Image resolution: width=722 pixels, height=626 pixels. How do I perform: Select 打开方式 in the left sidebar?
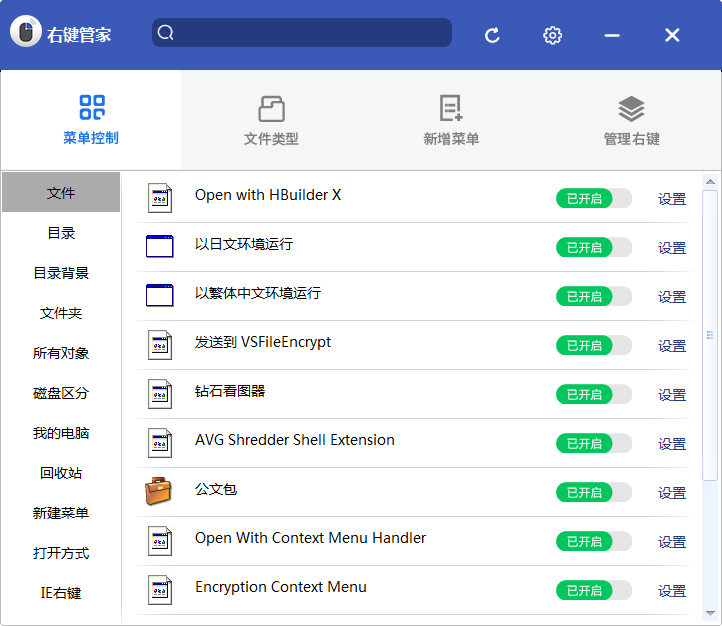pos(61,553)
